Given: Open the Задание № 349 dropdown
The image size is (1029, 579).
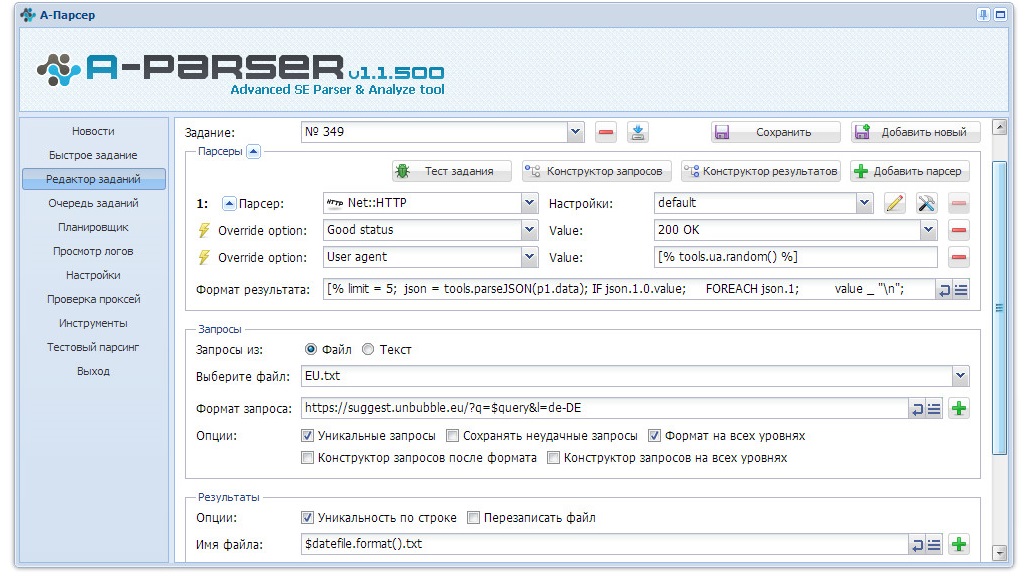Looking at the screenshot, I should (x=576, y=132).
